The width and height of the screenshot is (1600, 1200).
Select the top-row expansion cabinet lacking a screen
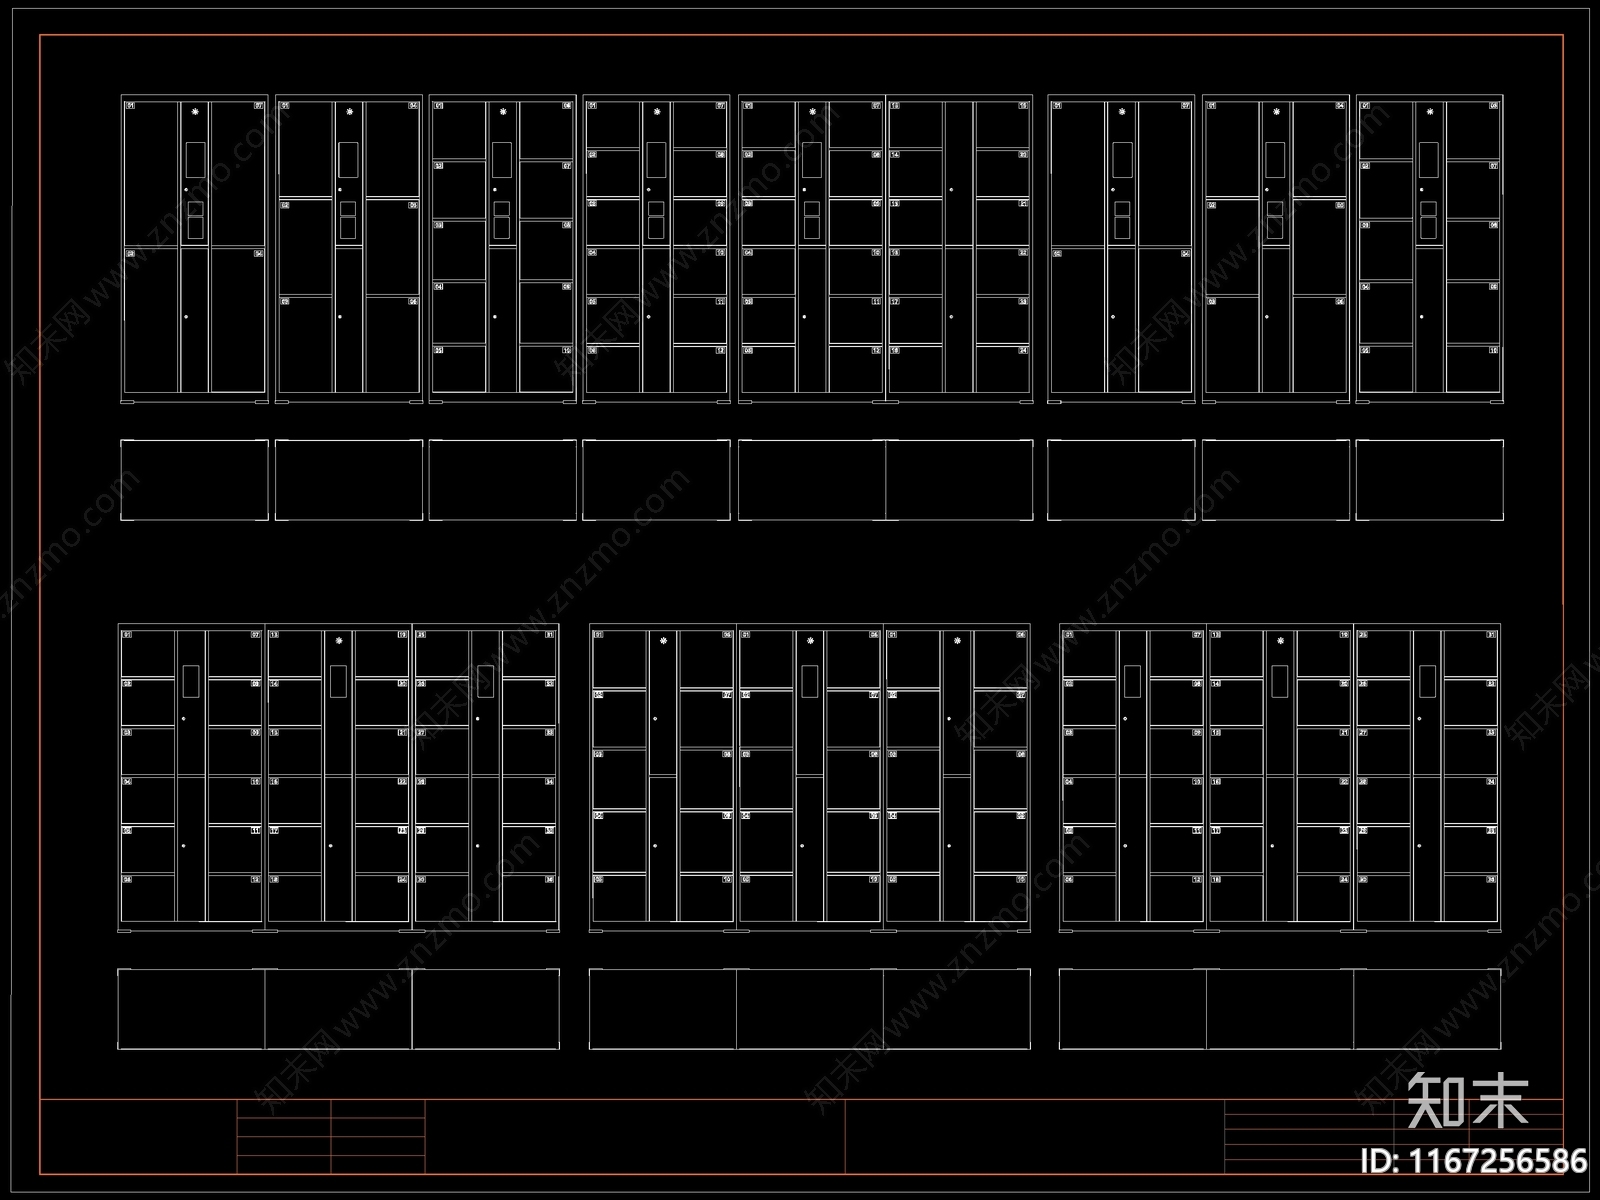(x=959, y=250)
